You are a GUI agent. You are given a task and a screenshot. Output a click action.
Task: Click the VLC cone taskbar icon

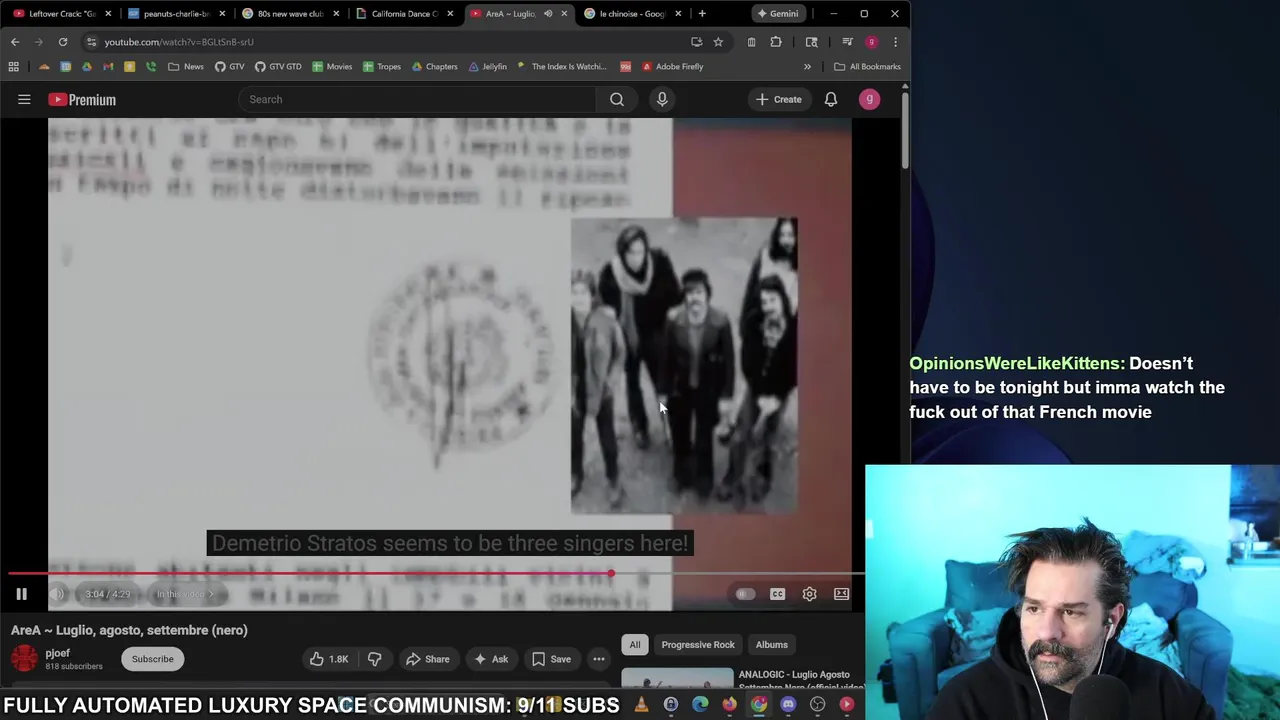coord(641,705)
